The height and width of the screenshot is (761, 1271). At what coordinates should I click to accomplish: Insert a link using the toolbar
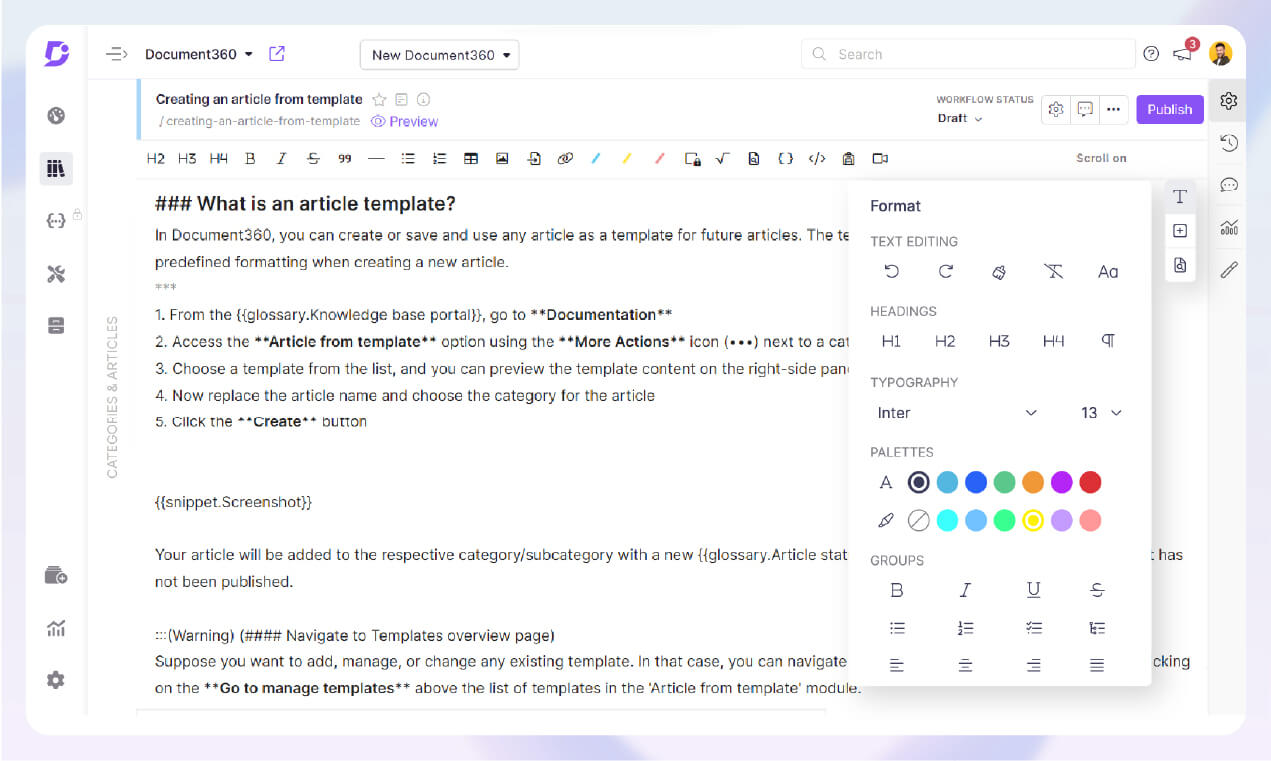pyautogui.click(x=565, y=158)
